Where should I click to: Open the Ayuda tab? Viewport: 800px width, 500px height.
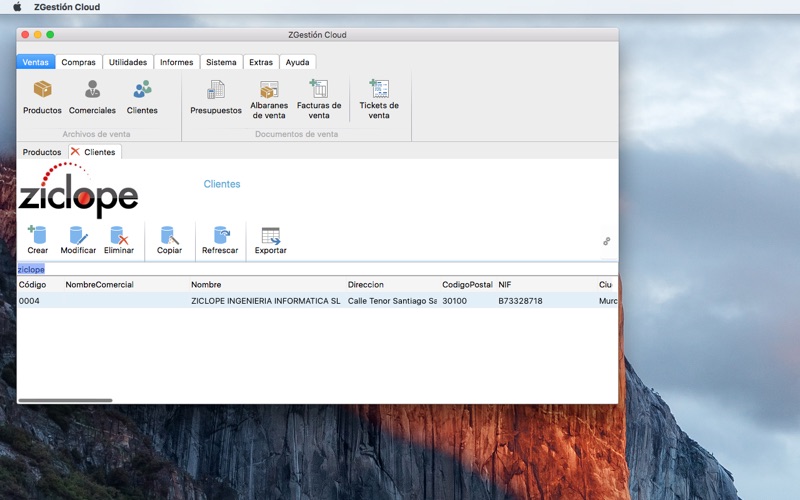pyautogui.click(x=297, y=62)
